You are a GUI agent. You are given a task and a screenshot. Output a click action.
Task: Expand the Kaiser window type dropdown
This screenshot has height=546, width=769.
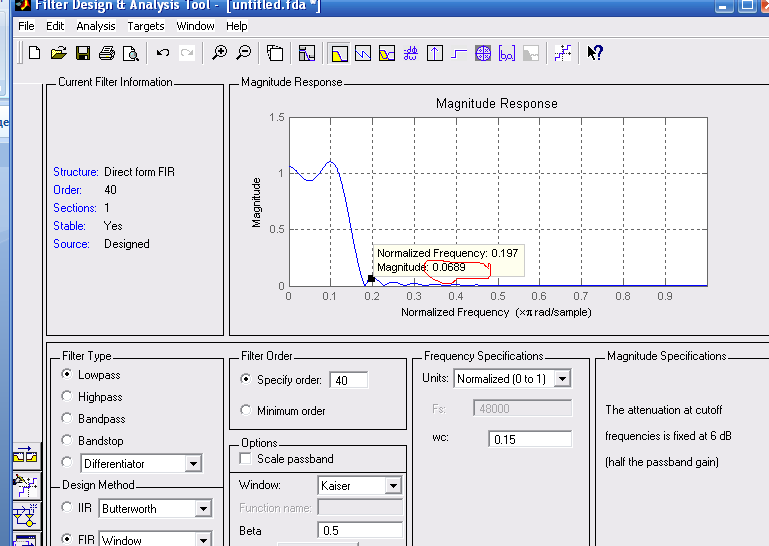click(x=393, y=486)
